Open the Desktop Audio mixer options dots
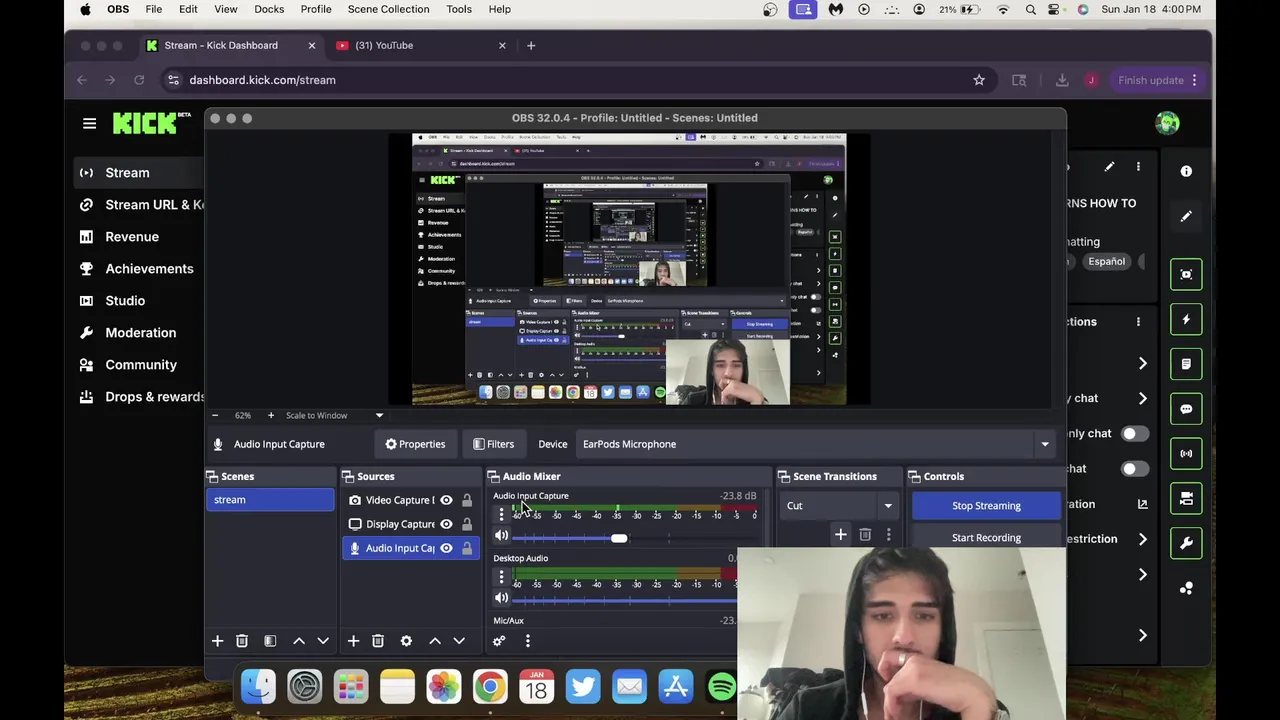 (501, 577)
